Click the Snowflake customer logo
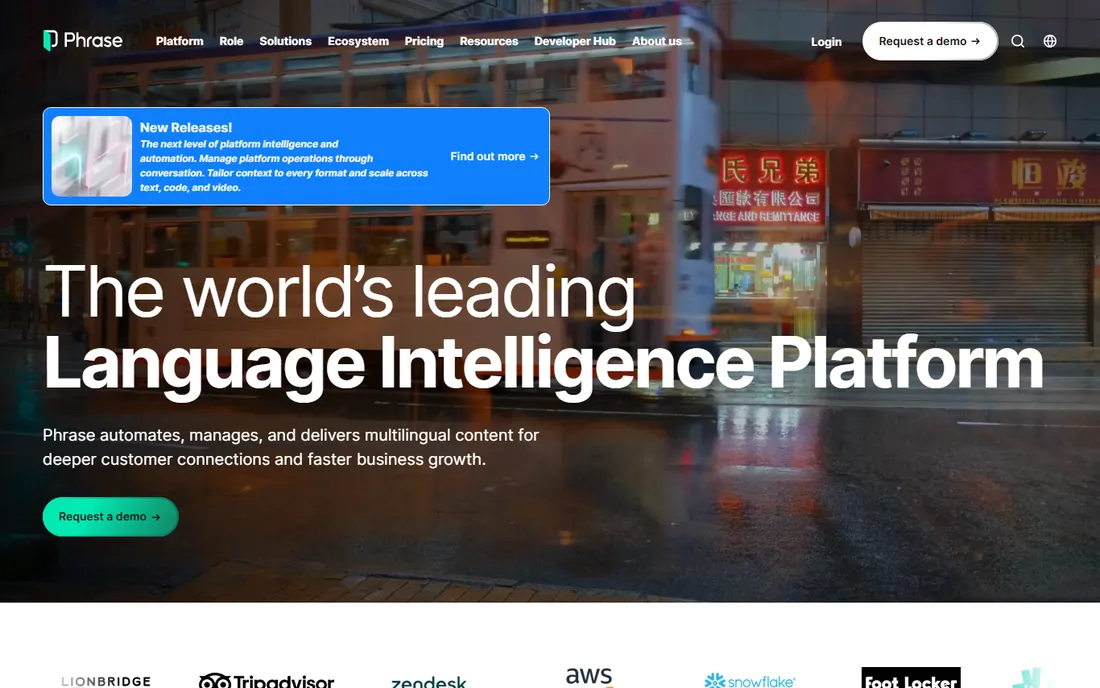 click(x=750, y=681)
